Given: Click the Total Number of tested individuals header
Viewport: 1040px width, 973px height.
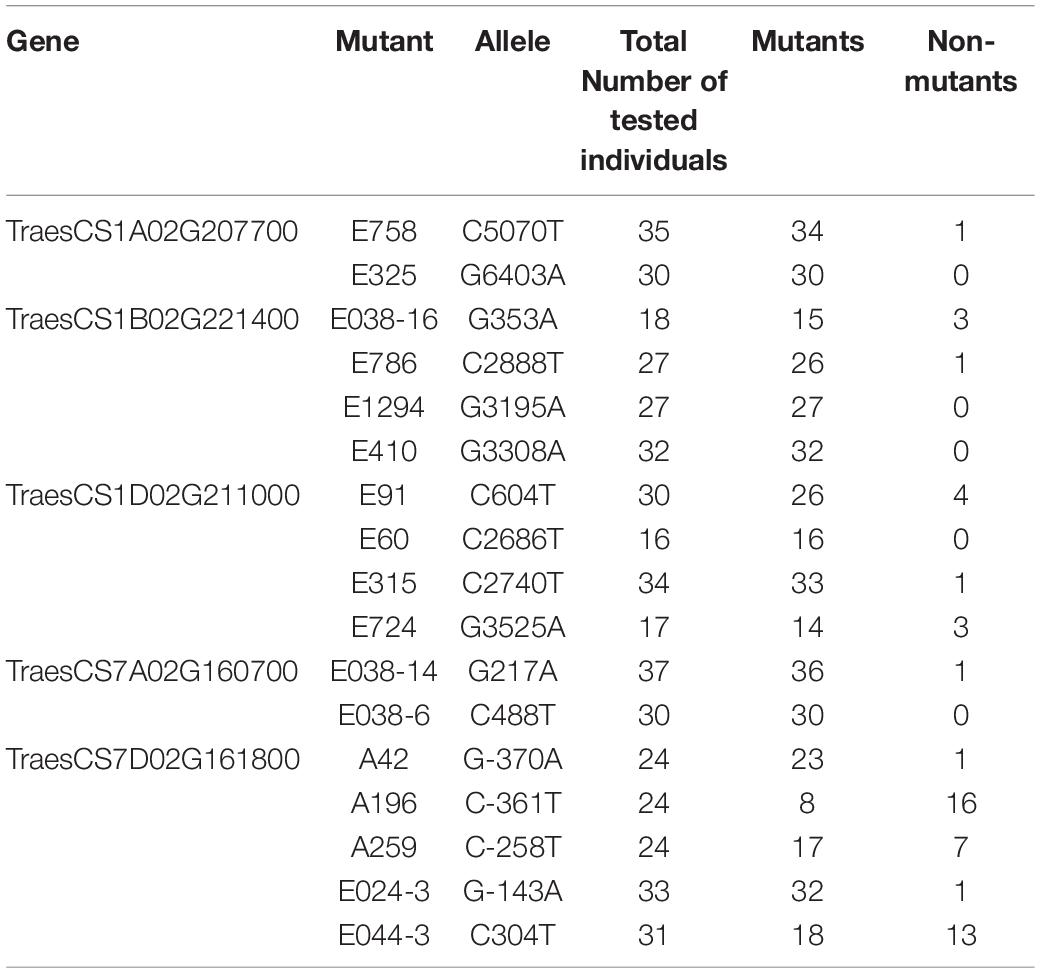Looking at the screenshot, I should tap(654, 101).
